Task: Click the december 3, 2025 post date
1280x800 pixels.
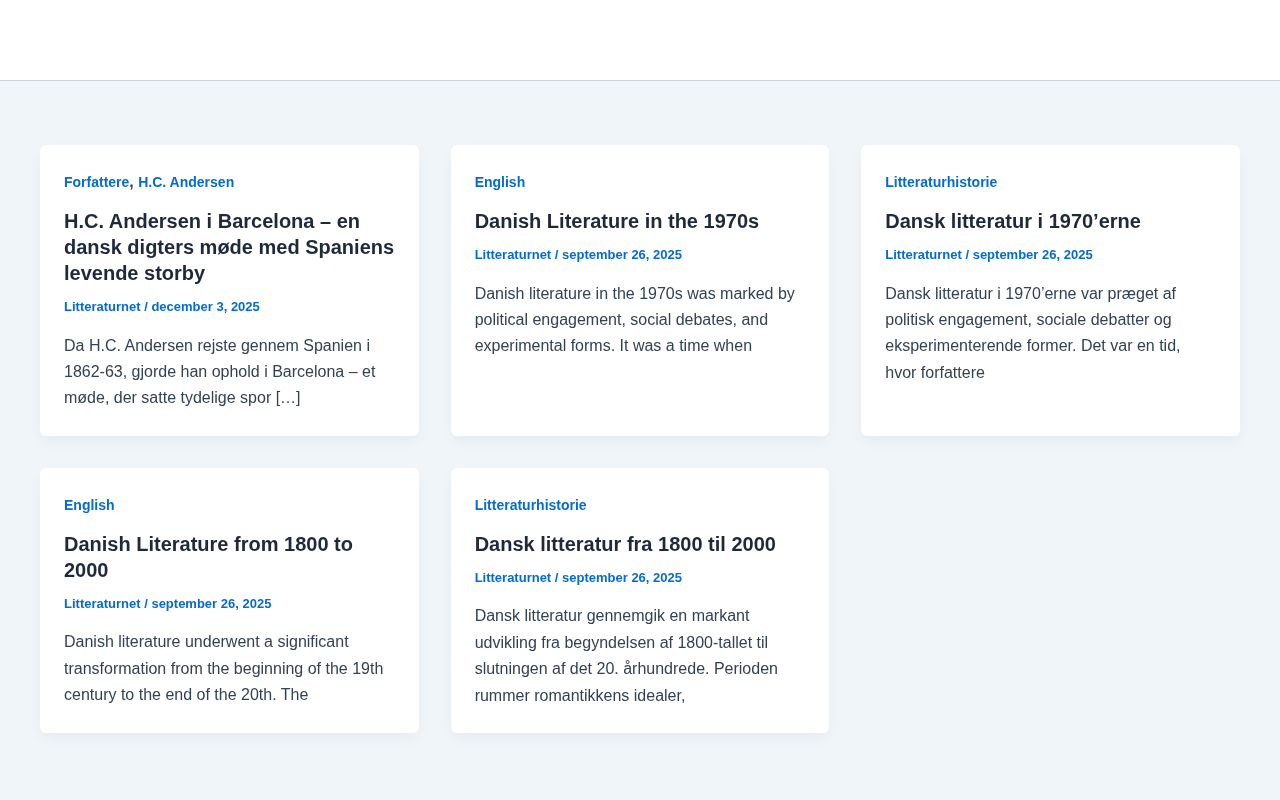Action: pos(205,307)
